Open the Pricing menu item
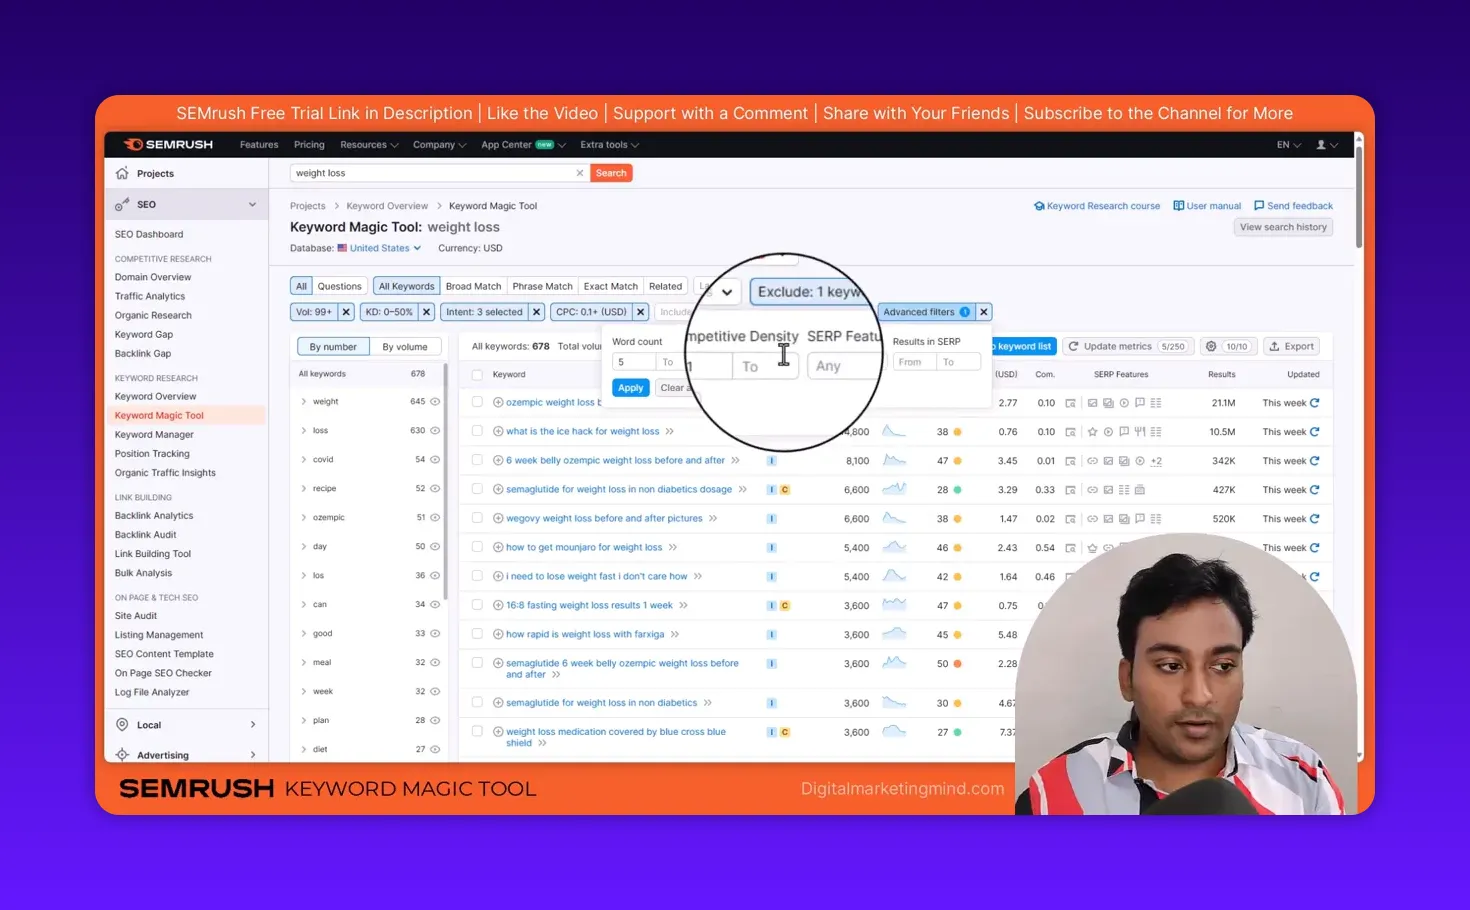 309,144
